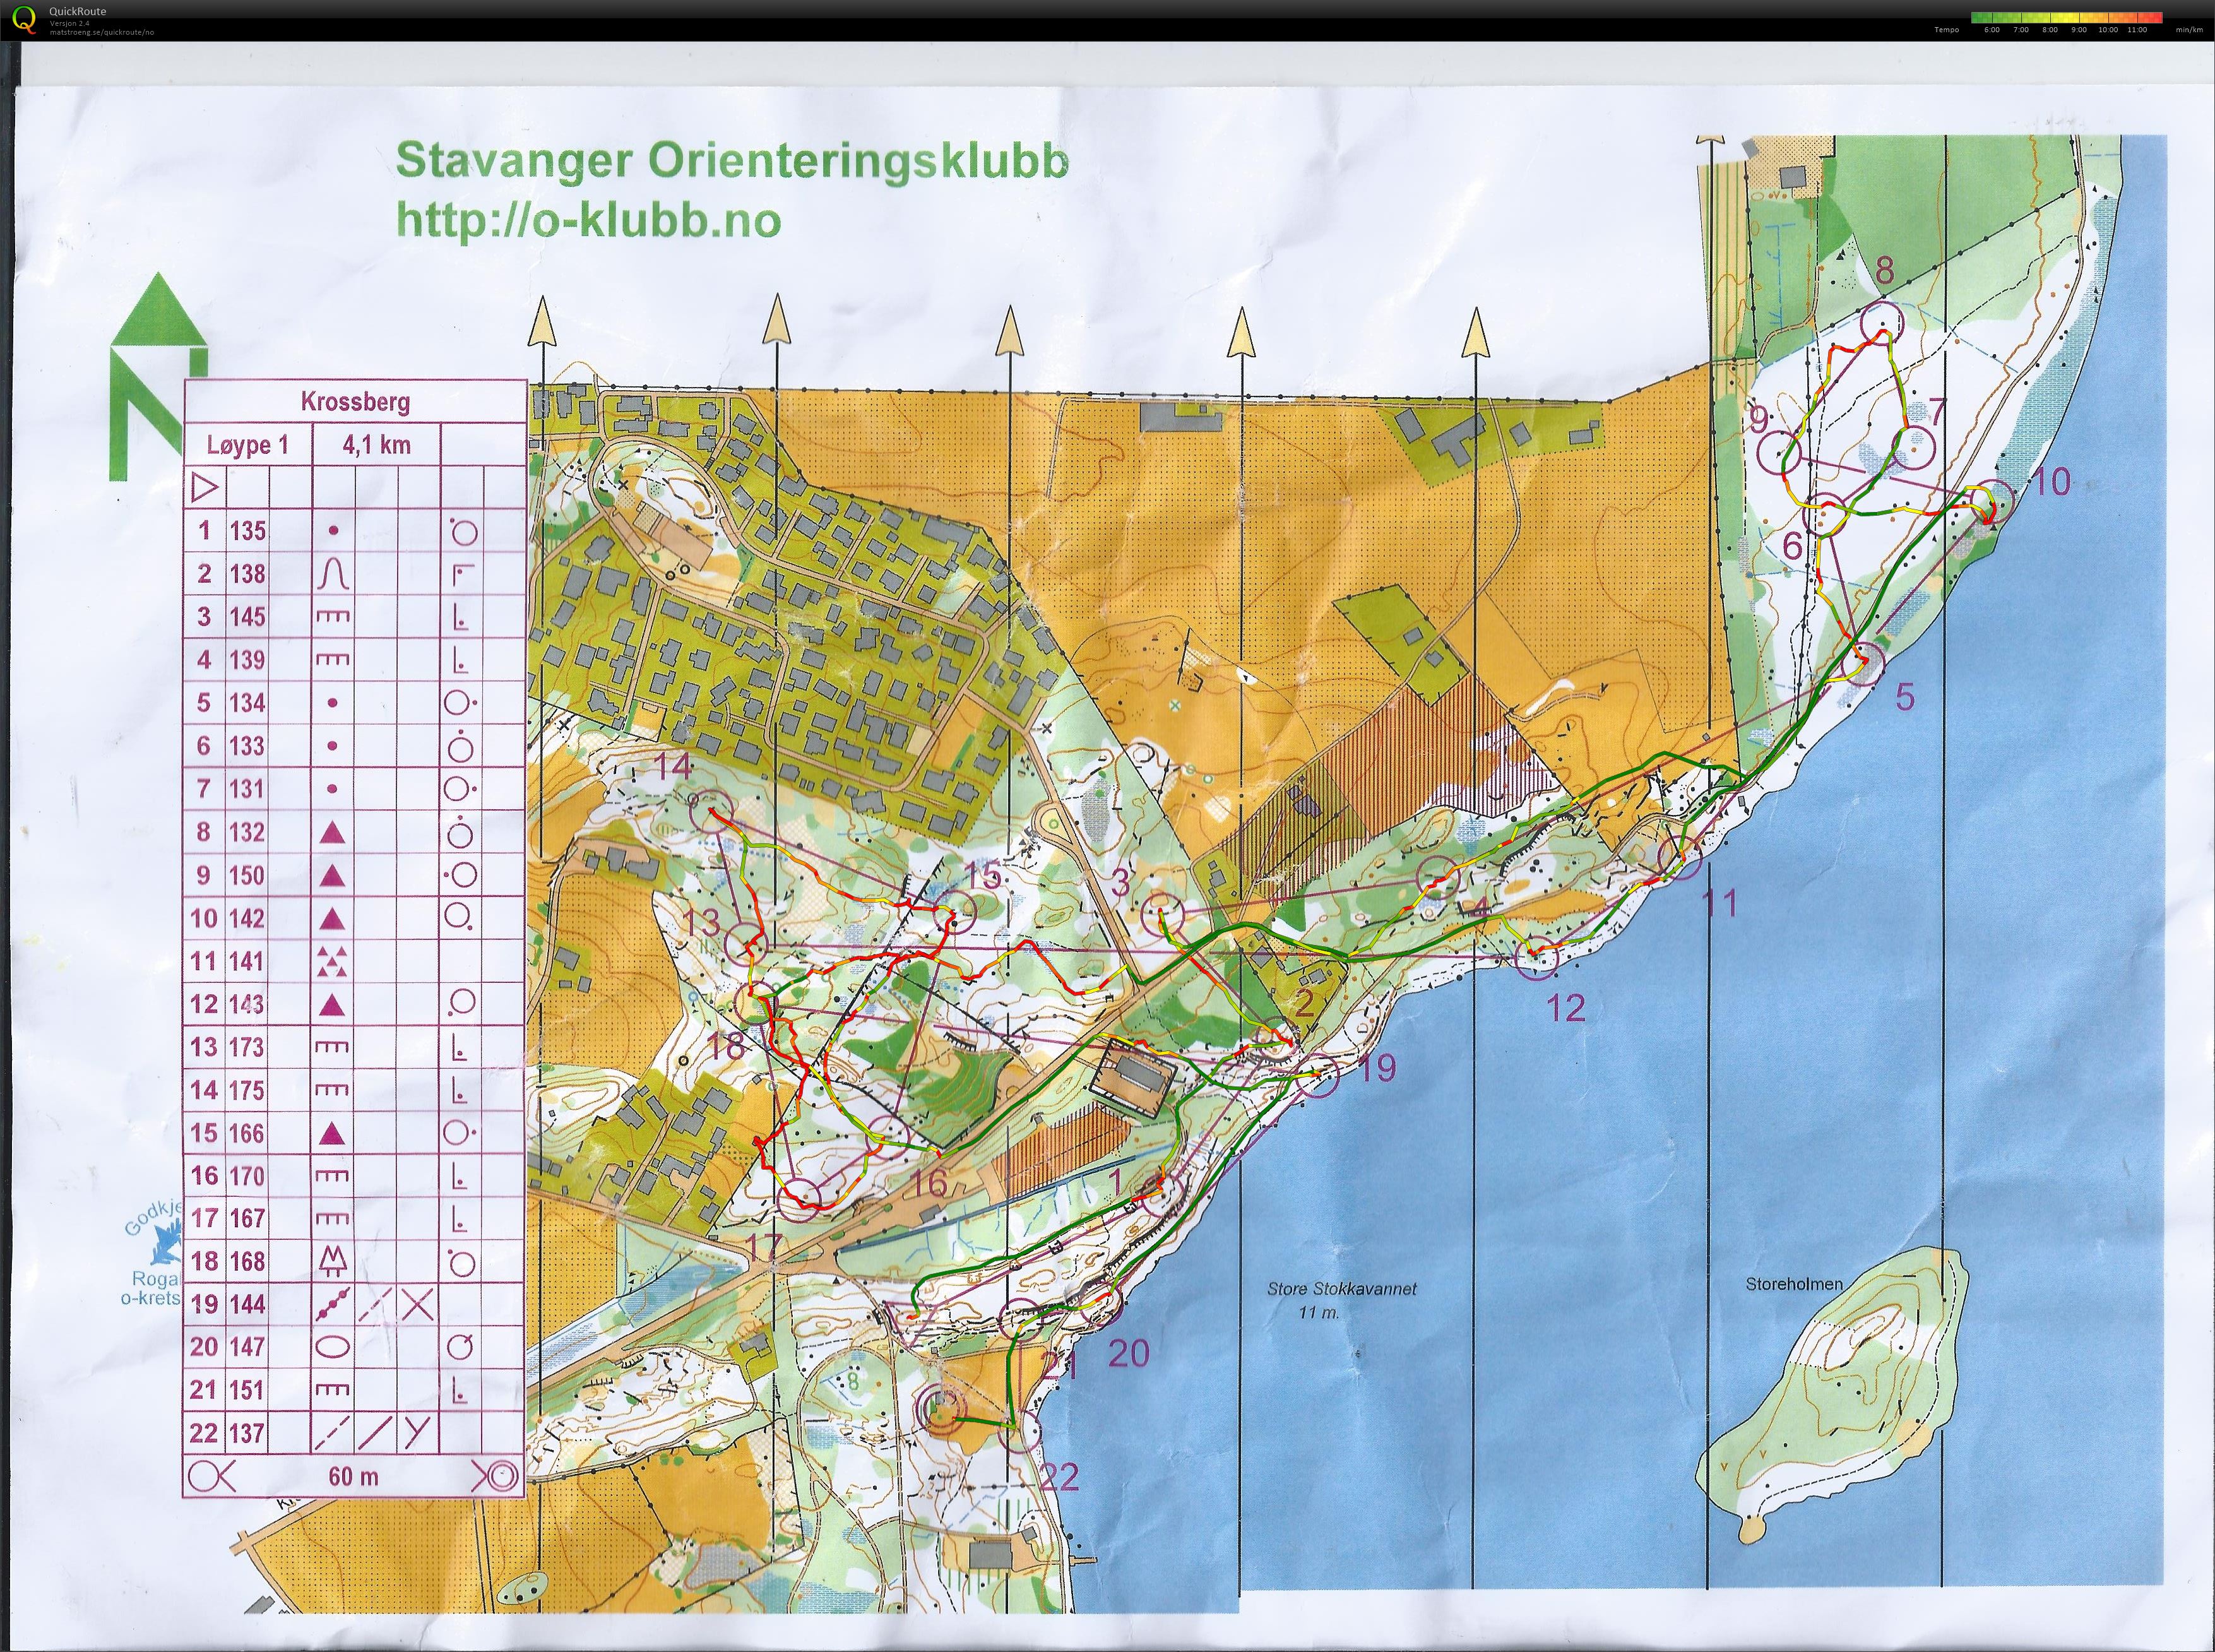Click the Krossberg header in control table
2215x1652 pixels.
(355, 402)
